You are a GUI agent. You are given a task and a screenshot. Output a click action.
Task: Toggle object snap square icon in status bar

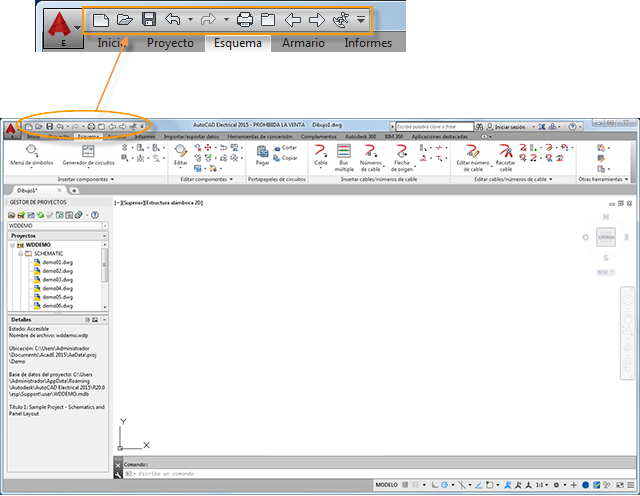[489, 485]
